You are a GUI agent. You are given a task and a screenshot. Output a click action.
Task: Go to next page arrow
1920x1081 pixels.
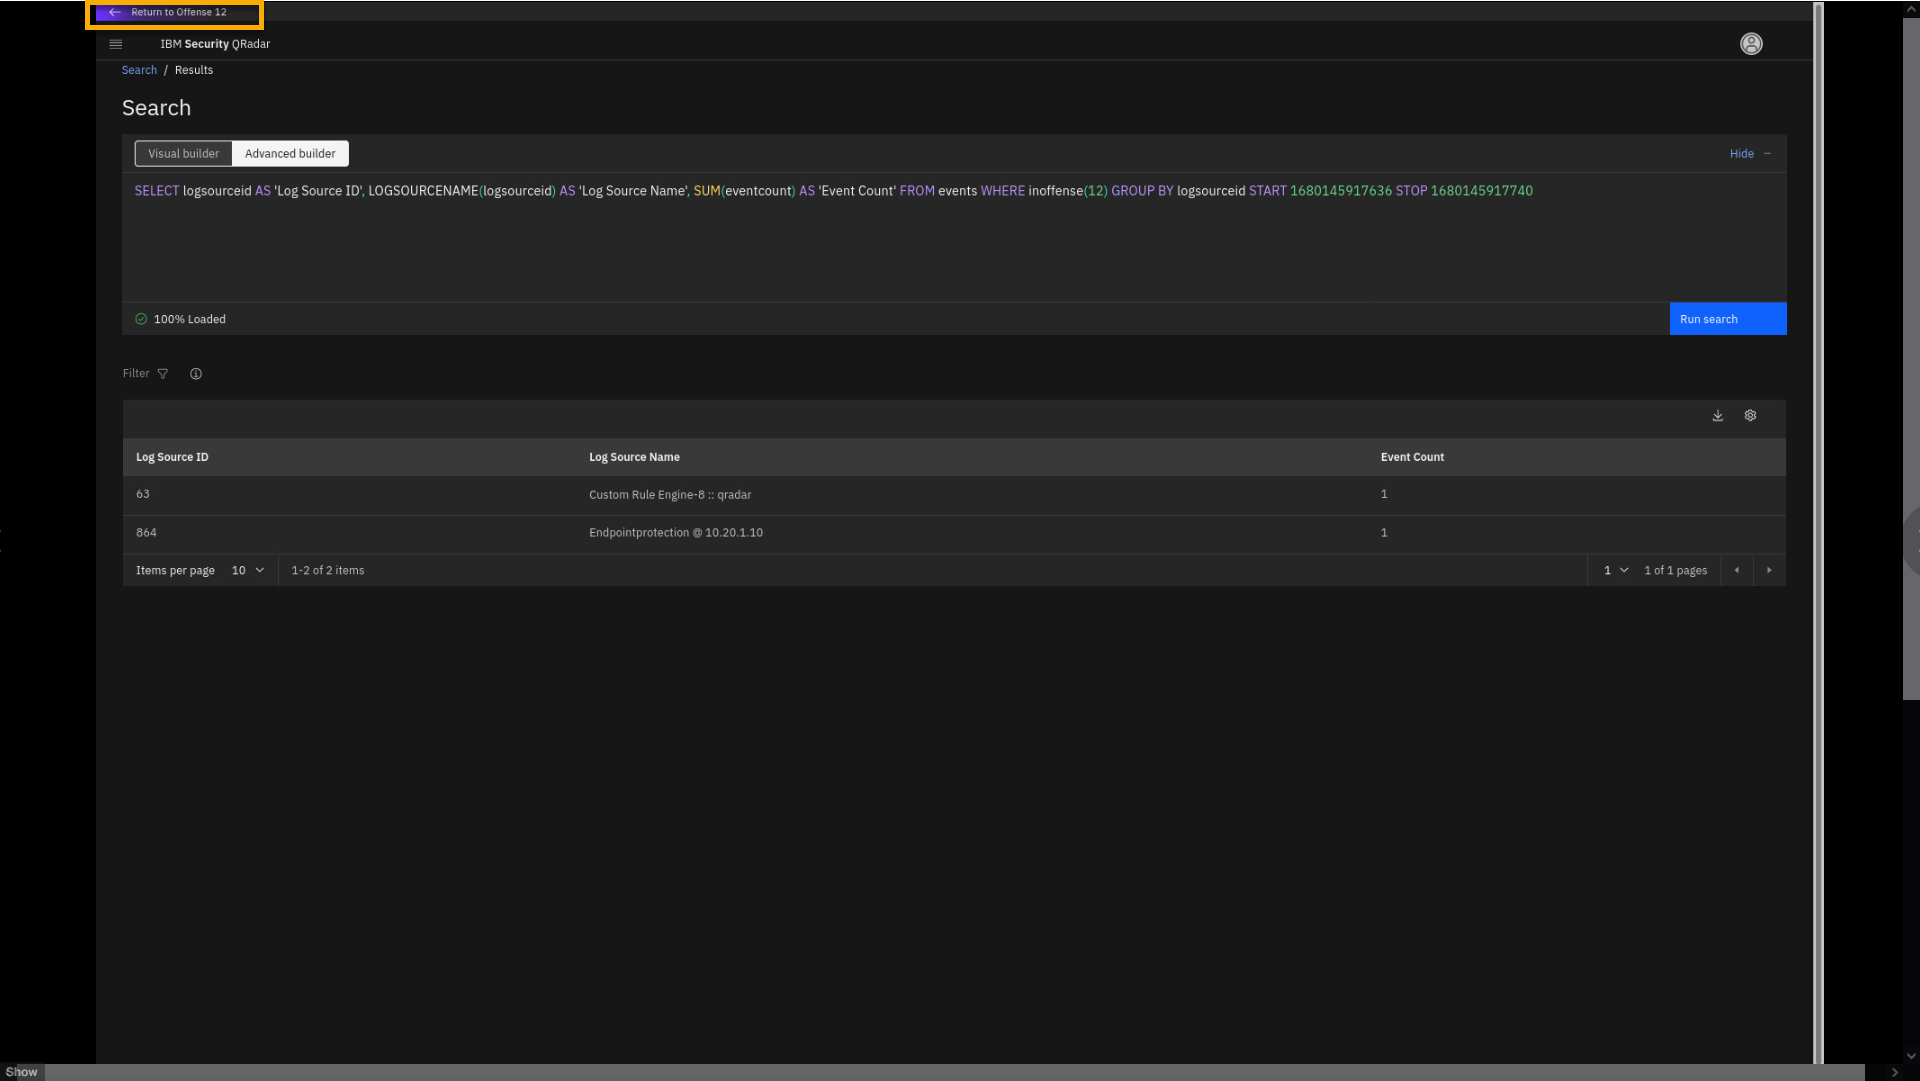pyautogui.click(x=1769, y=571)
